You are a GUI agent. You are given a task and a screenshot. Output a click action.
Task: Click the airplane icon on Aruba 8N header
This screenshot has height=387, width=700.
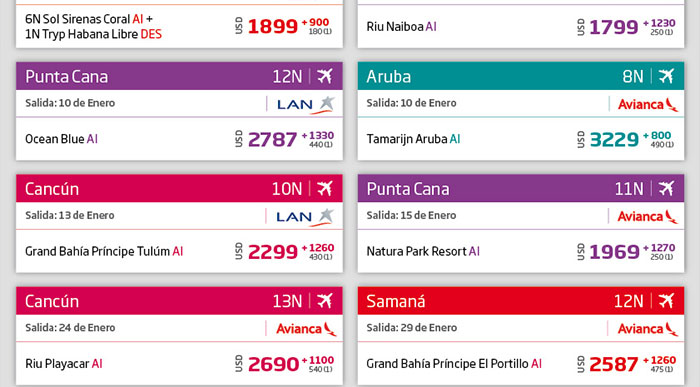[666, 76]
